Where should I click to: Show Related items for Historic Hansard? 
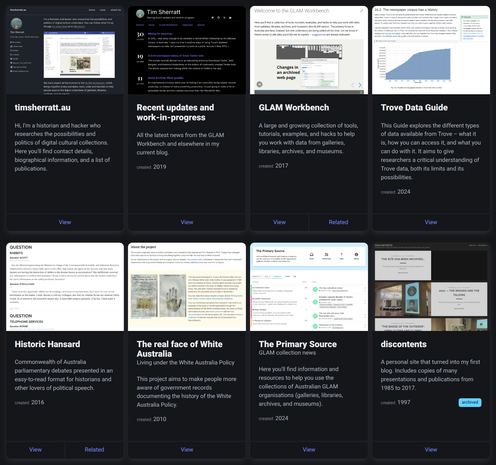coord(94,449)
